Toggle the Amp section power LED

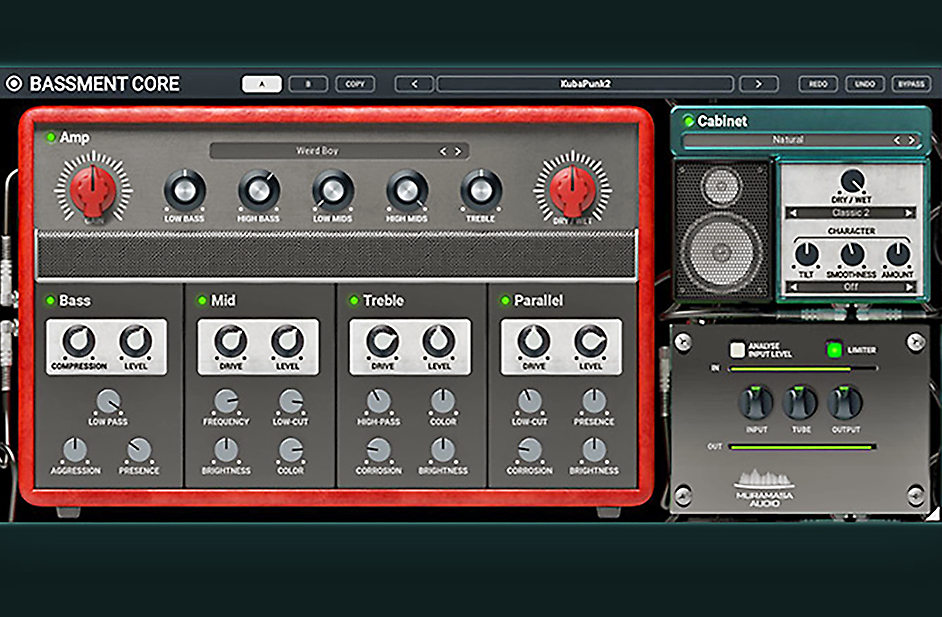click(51, 138)
